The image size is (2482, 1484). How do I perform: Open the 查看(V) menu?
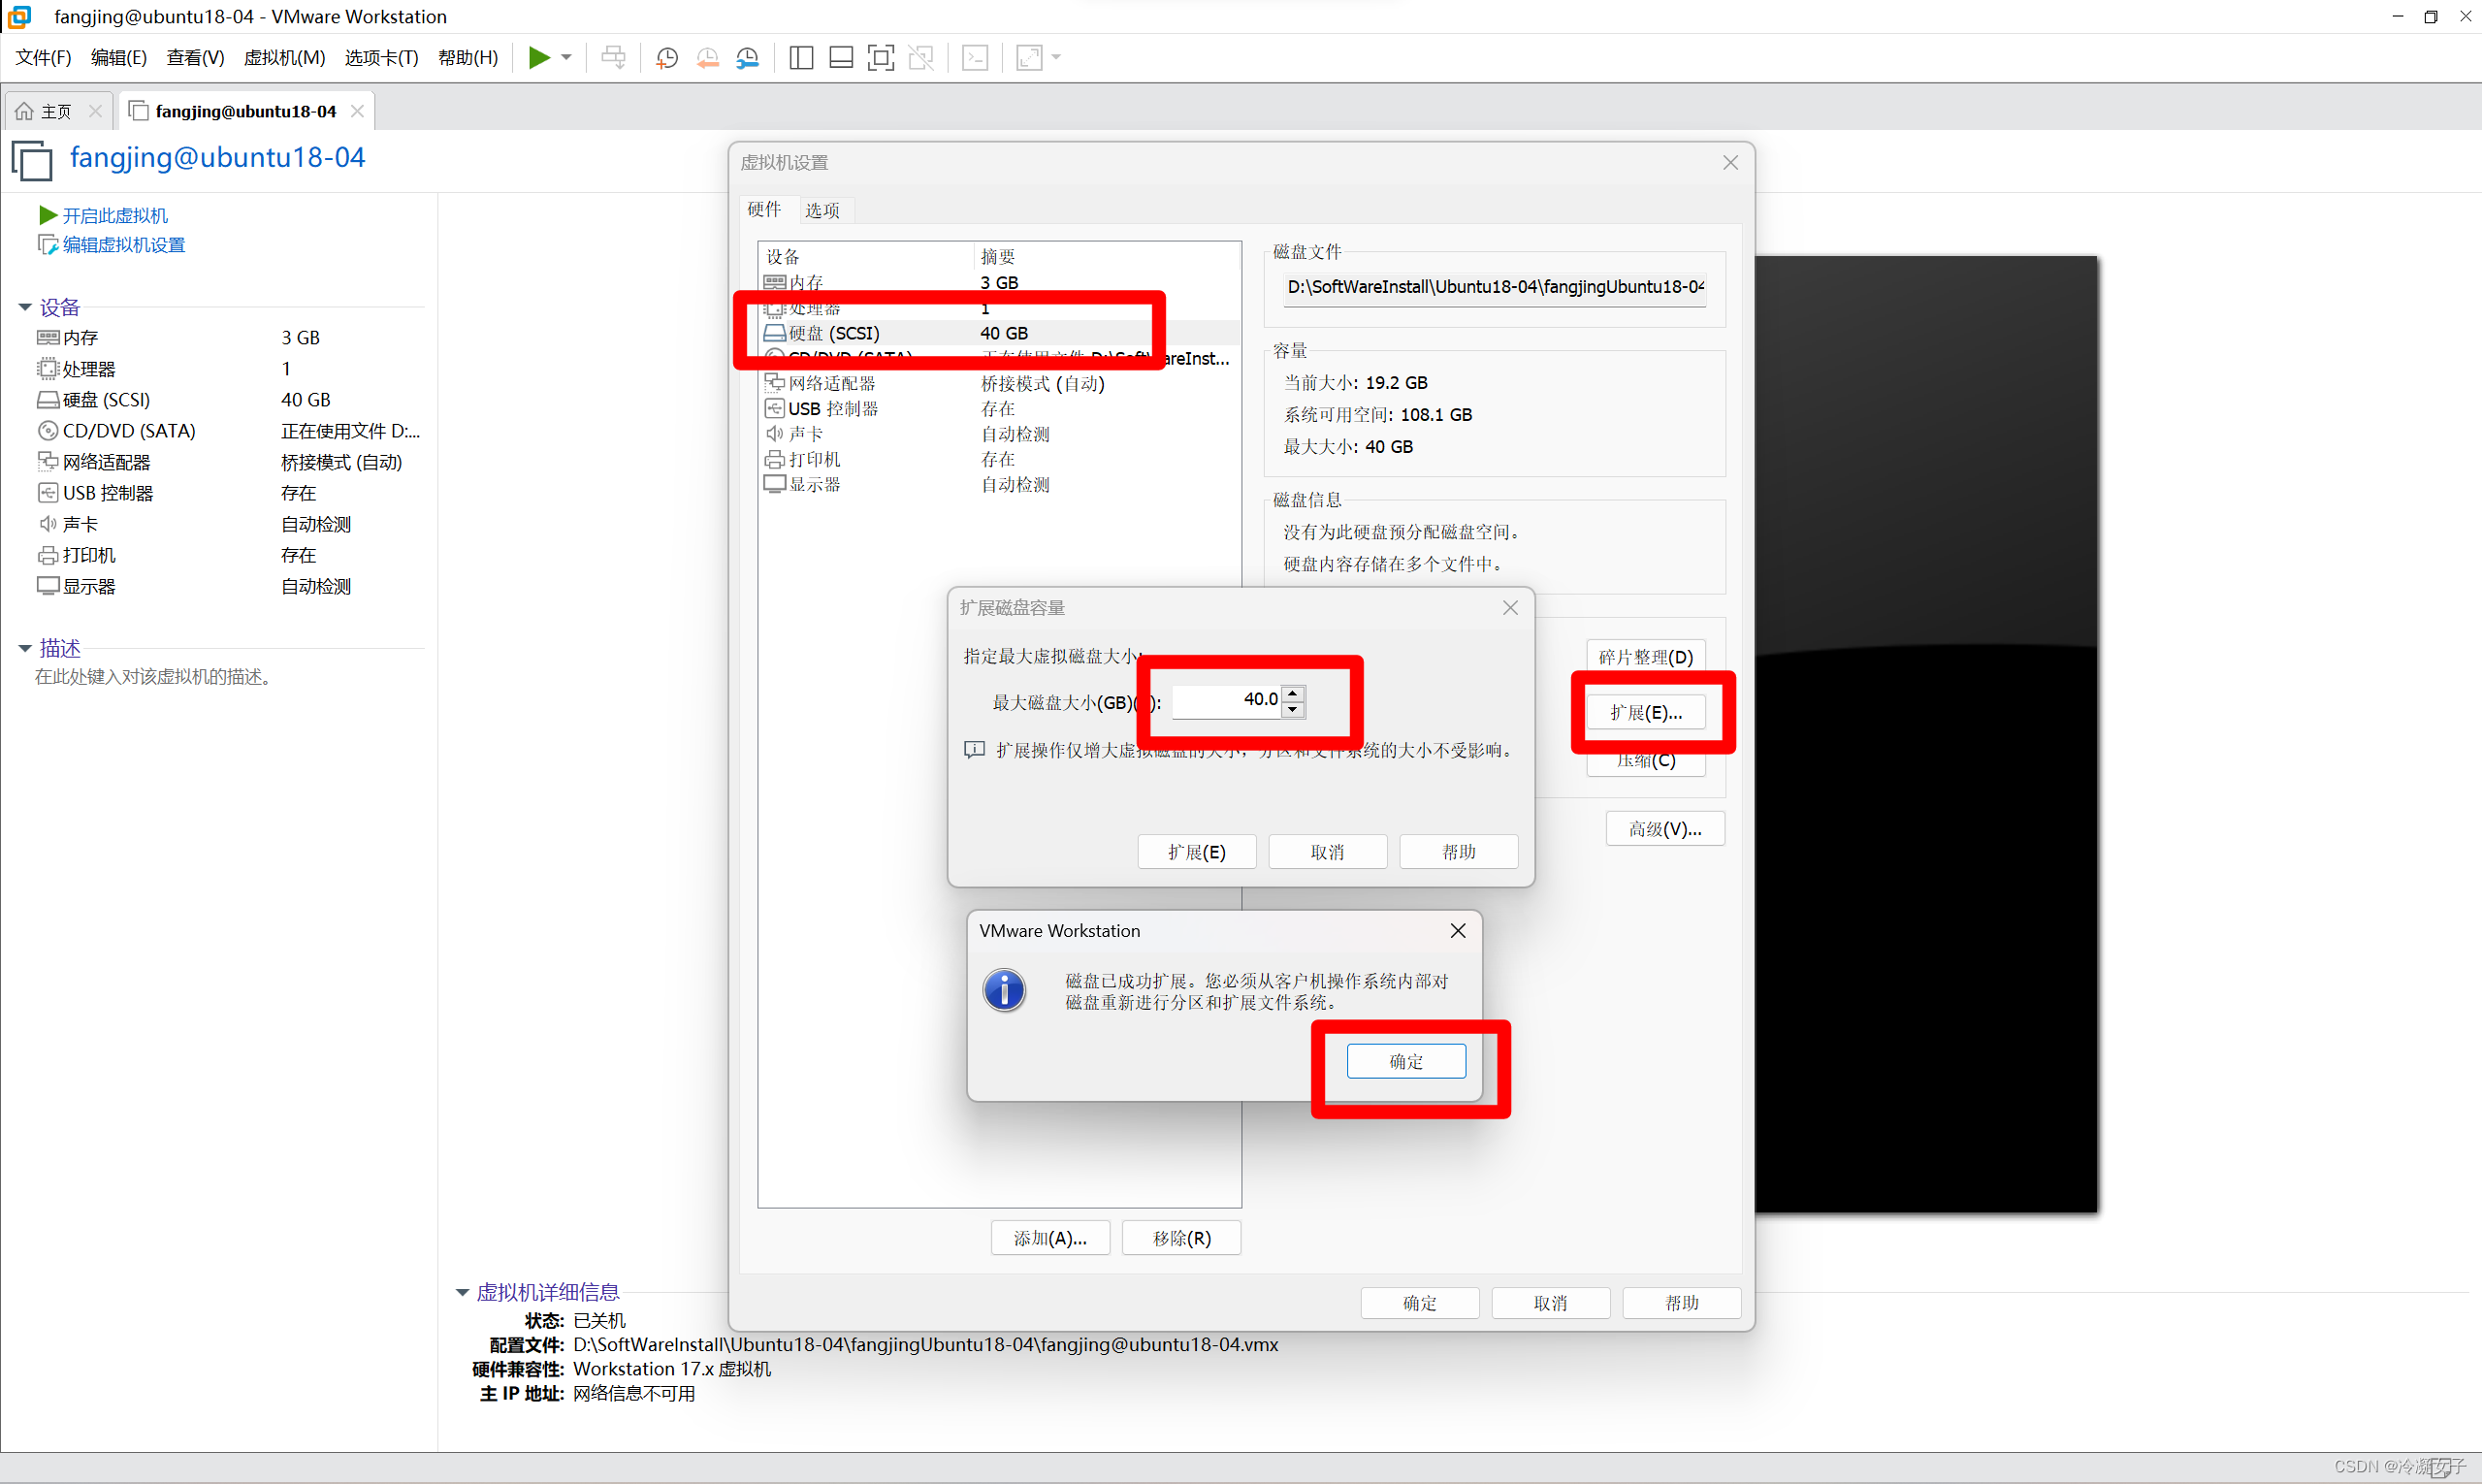(x=195, y=57)
